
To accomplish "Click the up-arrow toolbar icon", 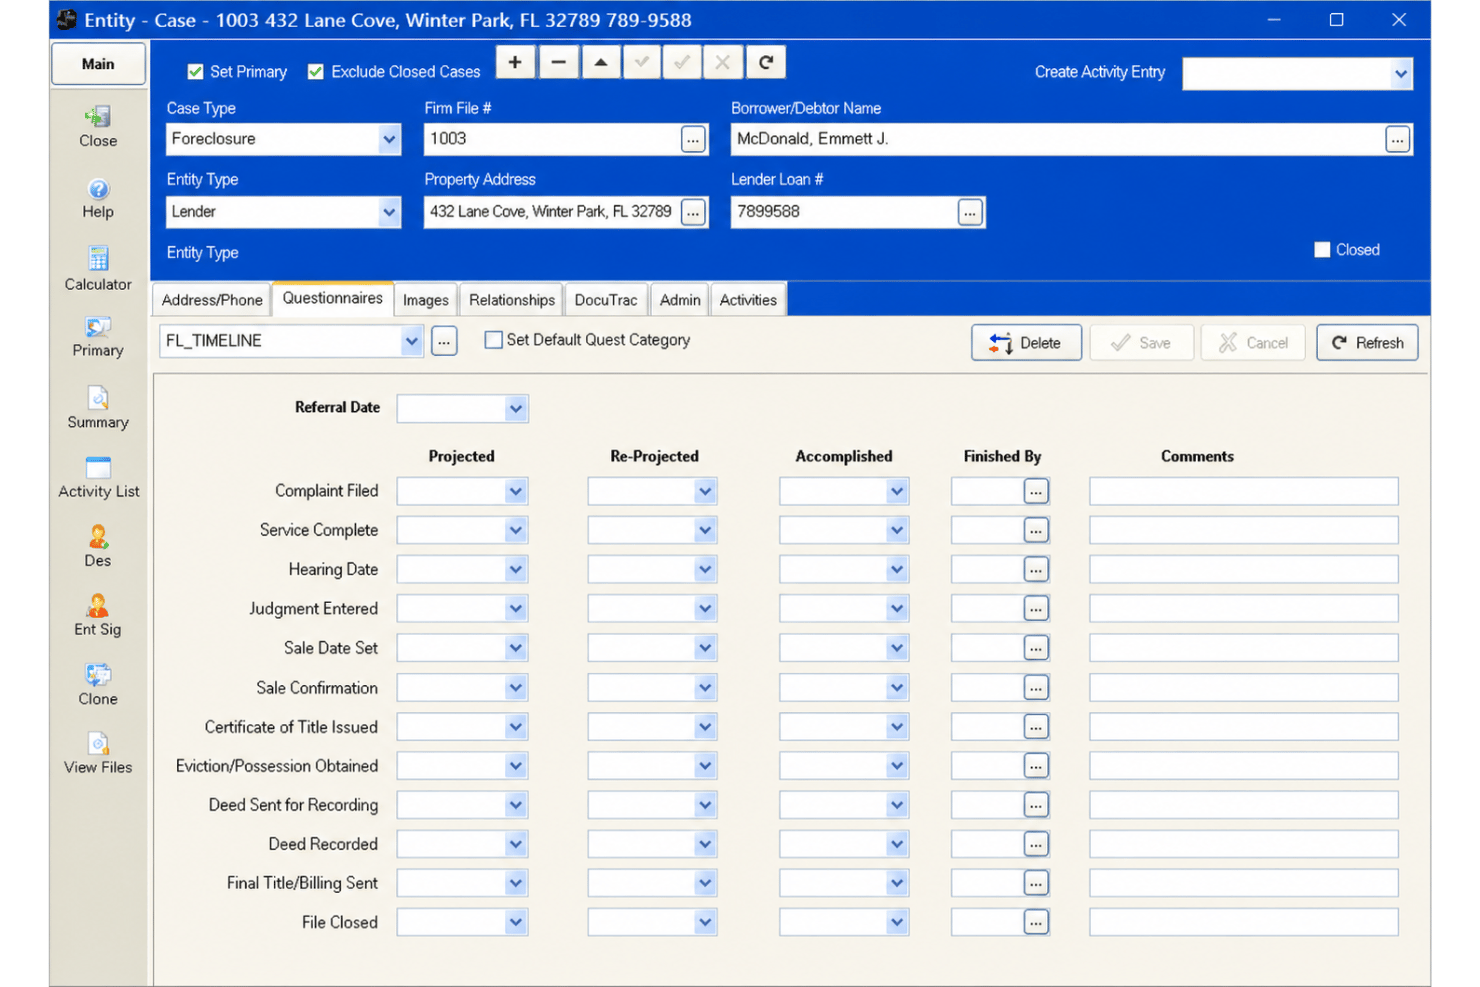I will point(600,62).
